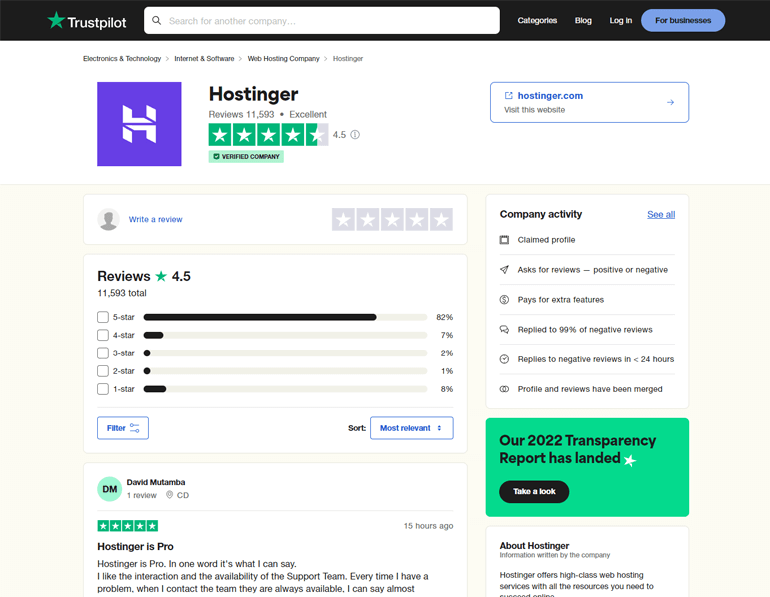Open Blog in the top navigation
This screenshot has width=770, height=597.
click(583, 21)
